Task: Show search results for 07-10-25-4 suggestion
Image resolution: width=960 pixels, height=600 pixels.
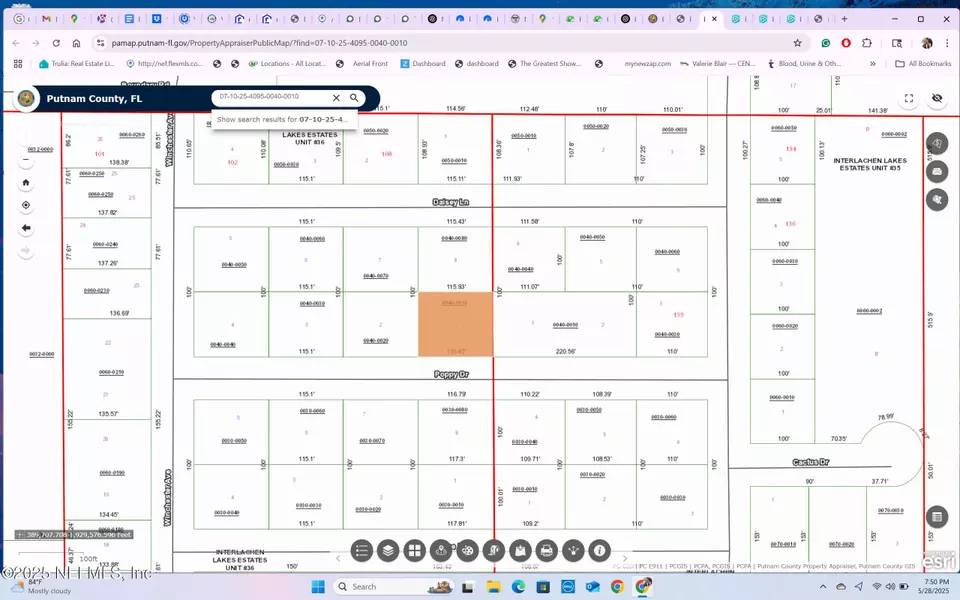Action: click(x=283, y=119)
